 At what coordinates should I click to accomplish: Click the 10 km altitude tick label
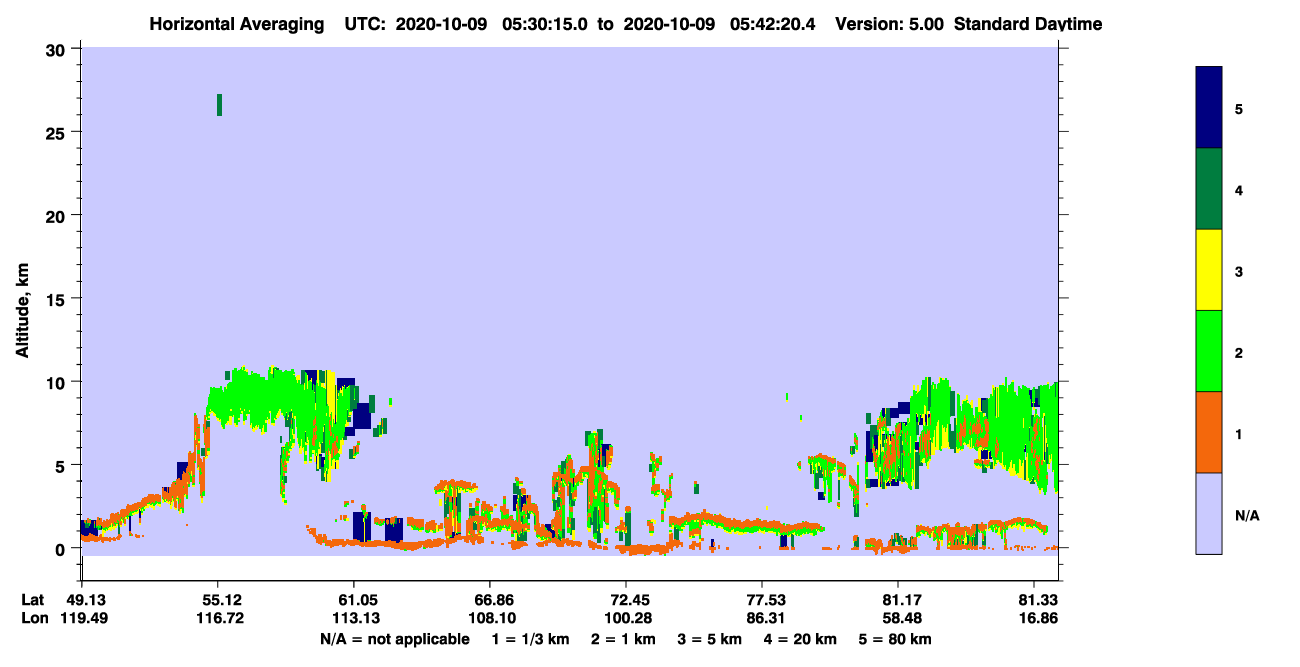coord(58,382)
